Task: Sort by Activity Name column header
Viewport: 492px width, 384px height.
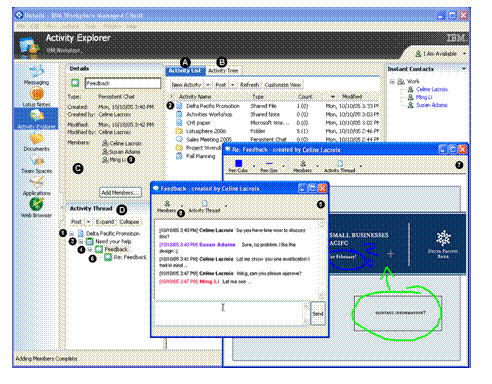Action: (x=195, y=97)
